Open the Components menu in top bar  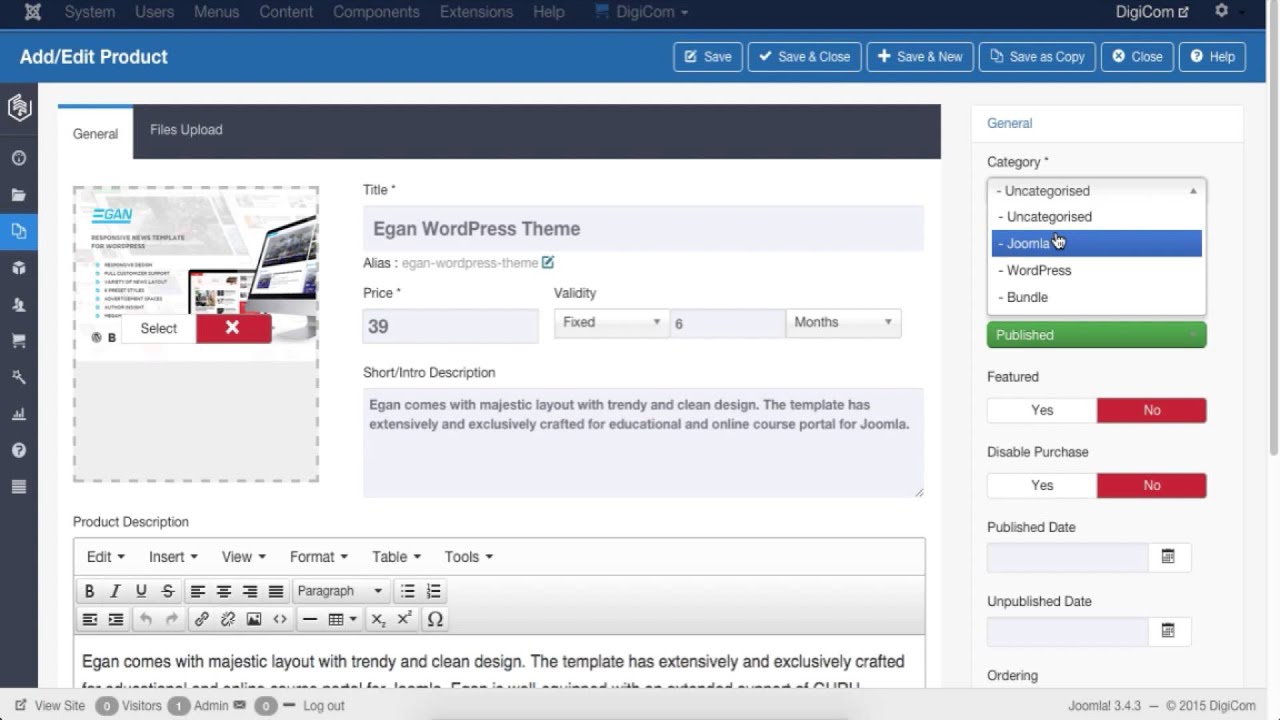[x=376, y=12]
